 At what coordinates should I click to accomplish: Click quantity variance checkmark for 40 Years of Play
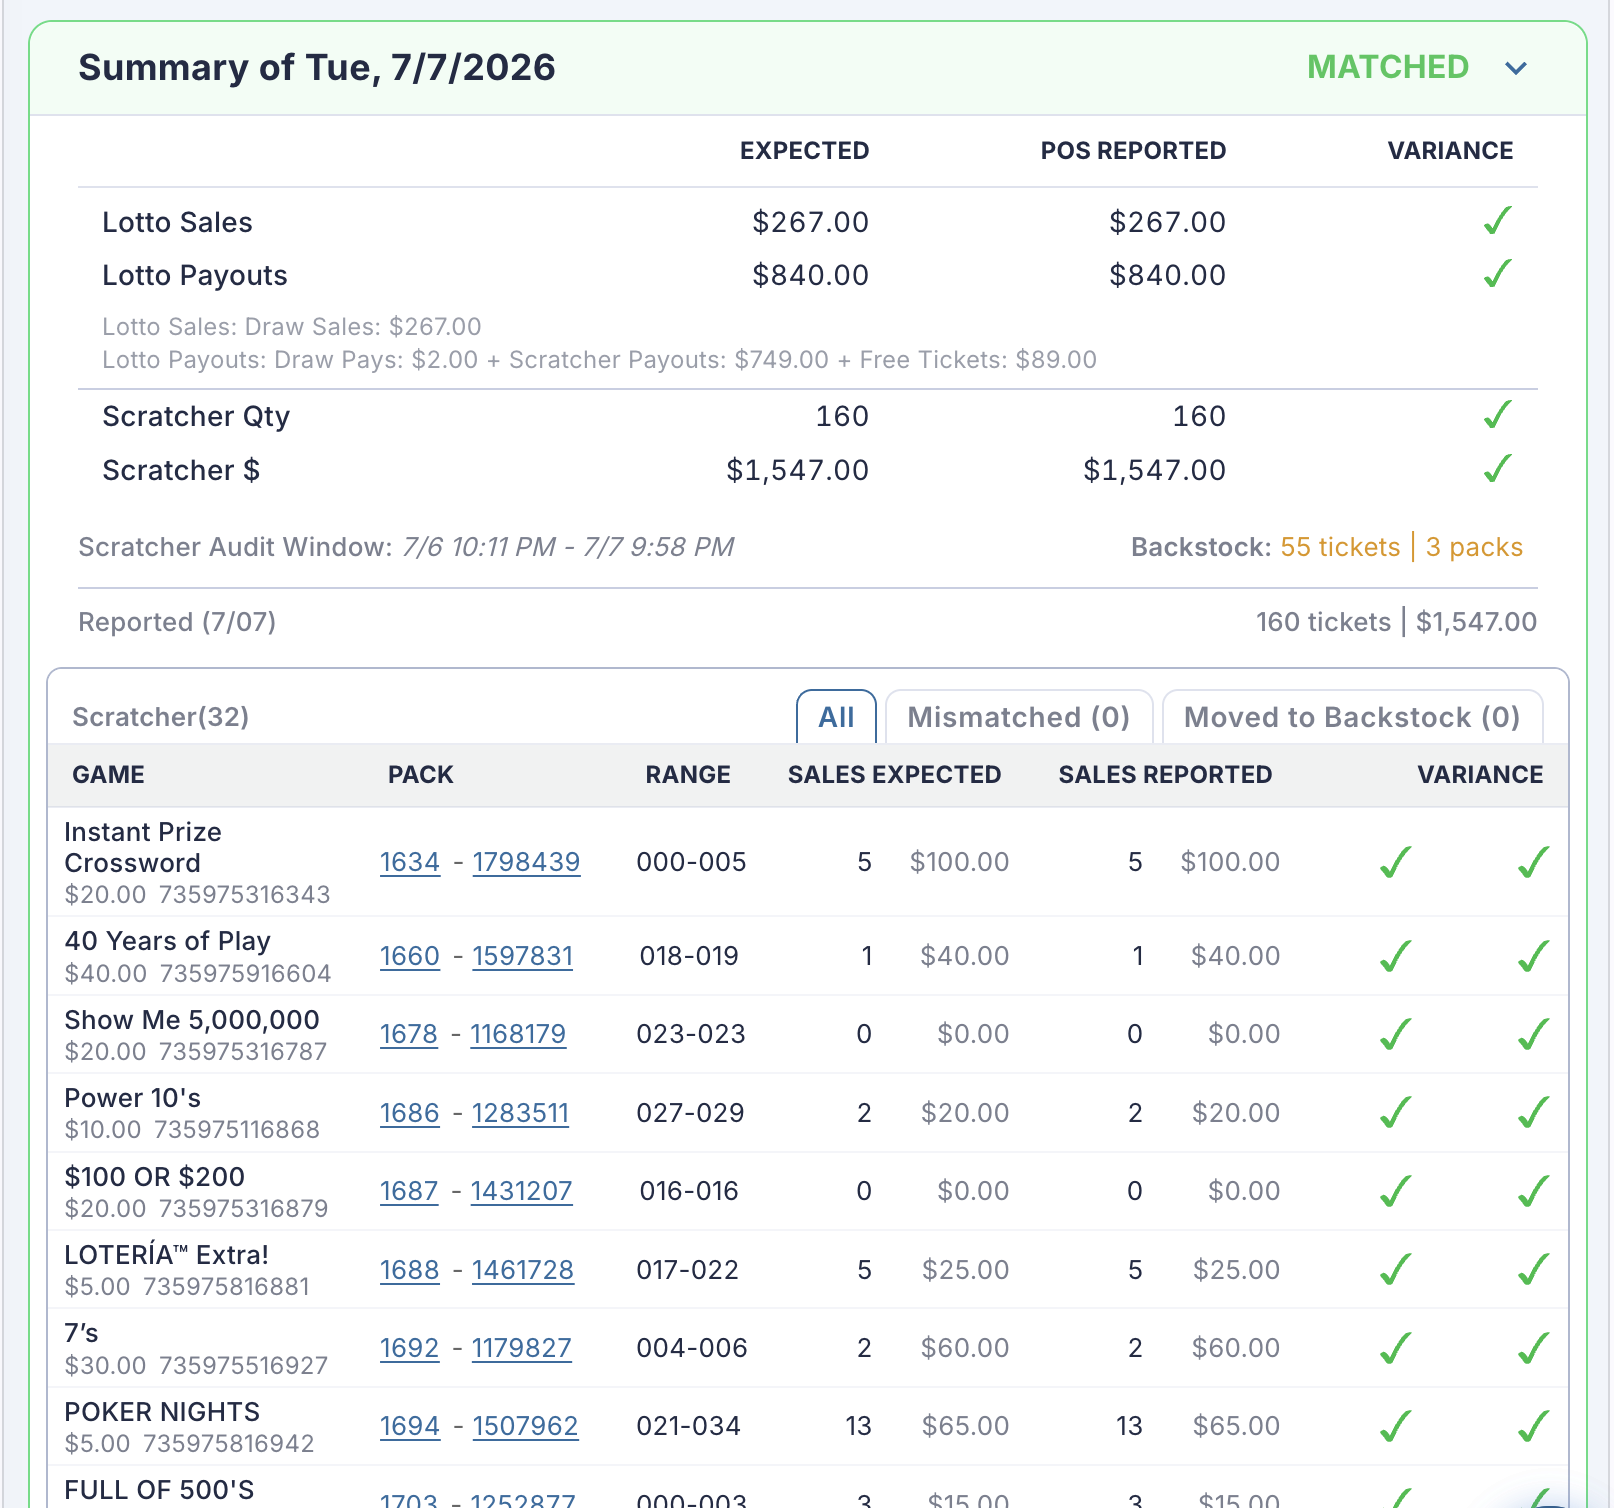(x=1395, y=956)
